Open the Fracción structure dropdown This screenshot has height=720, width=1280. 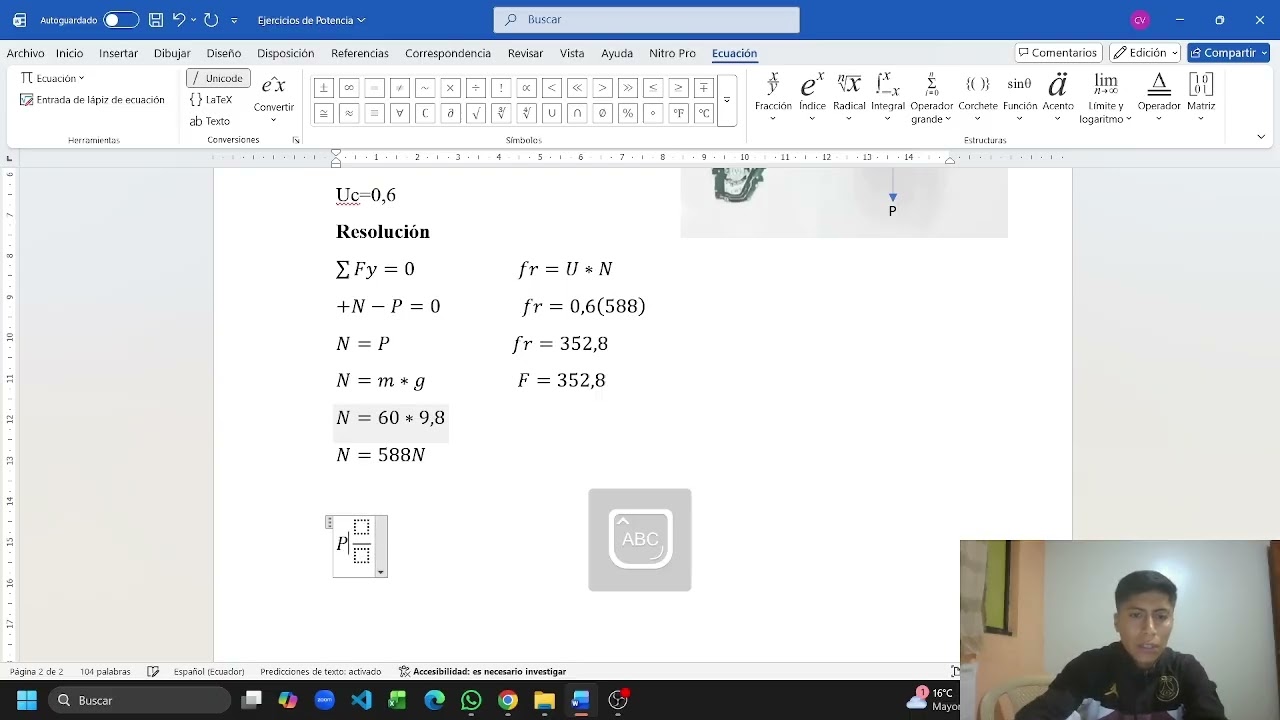coord(773,98)
